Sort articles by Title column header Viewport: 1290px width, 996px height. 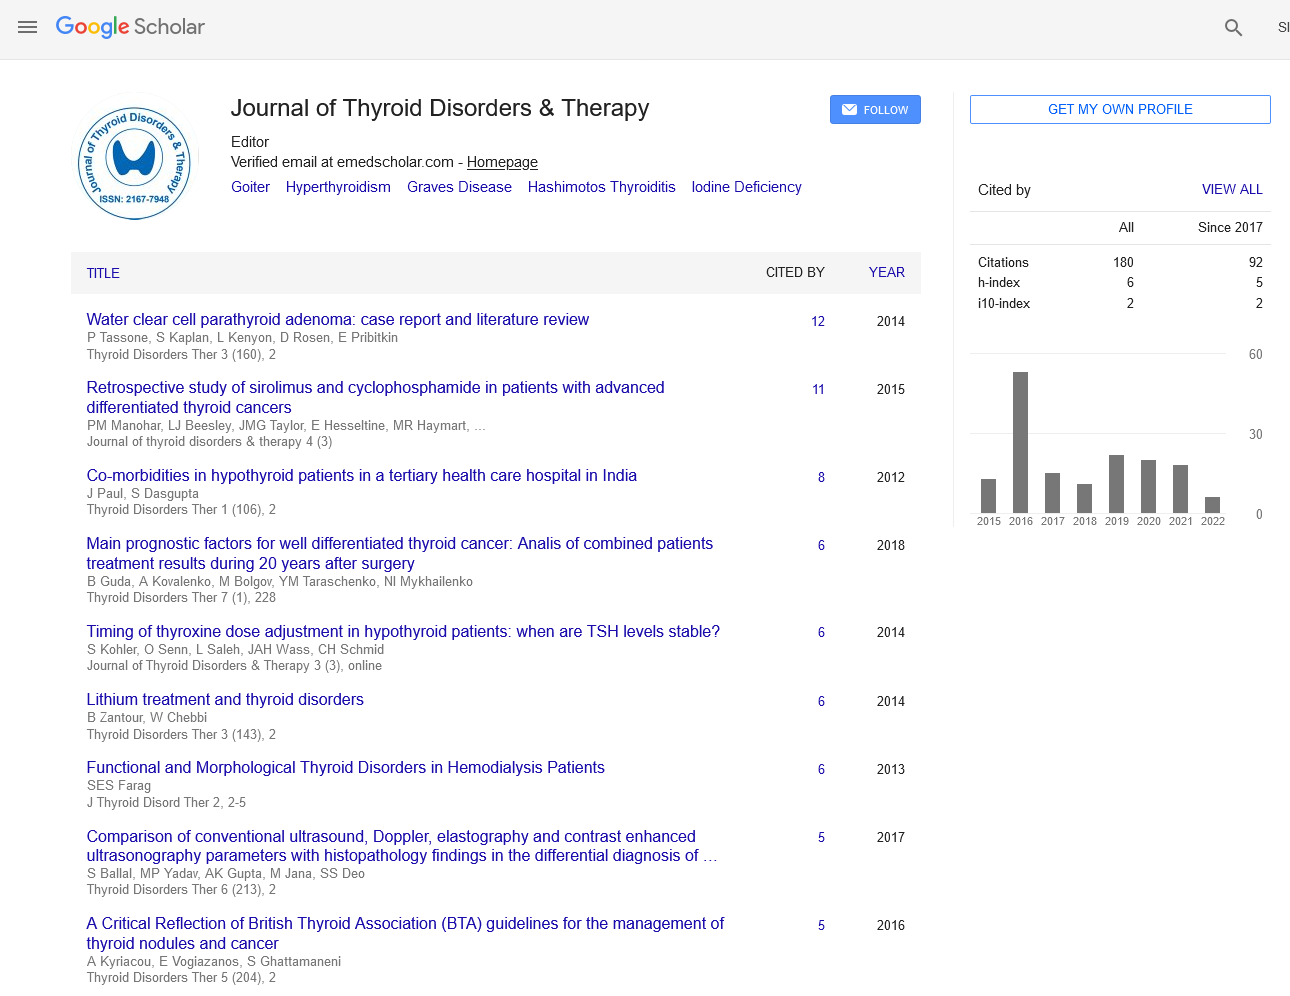pos(103,273)
